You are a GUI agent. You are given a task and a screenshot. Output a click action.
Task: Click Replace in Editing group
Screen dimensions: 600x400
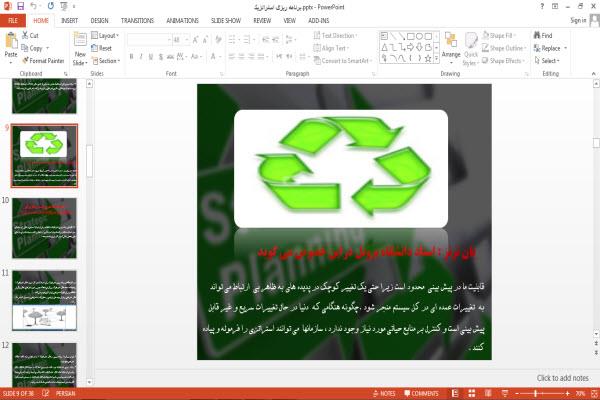(547, 48)
